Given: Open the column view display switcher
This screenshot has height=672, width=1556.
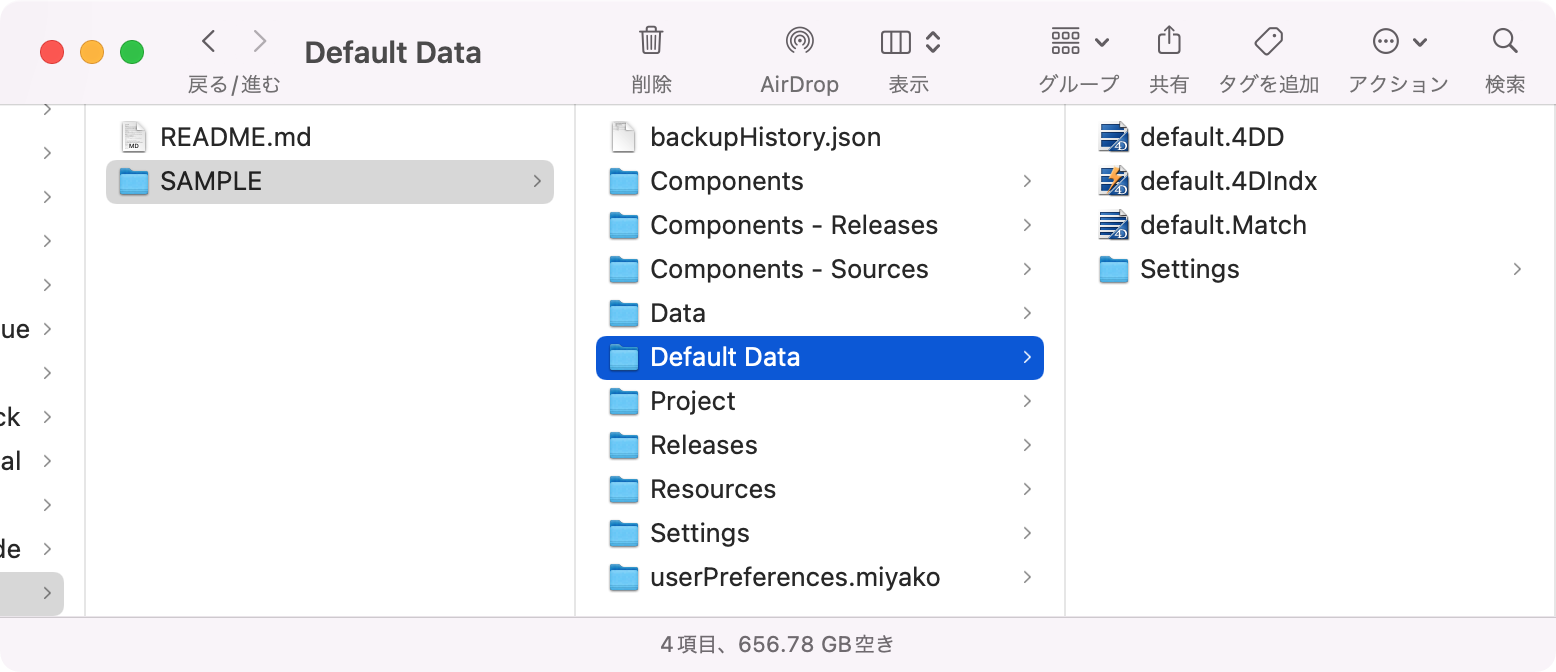Looking at the screenshot, I should (910, 42).
